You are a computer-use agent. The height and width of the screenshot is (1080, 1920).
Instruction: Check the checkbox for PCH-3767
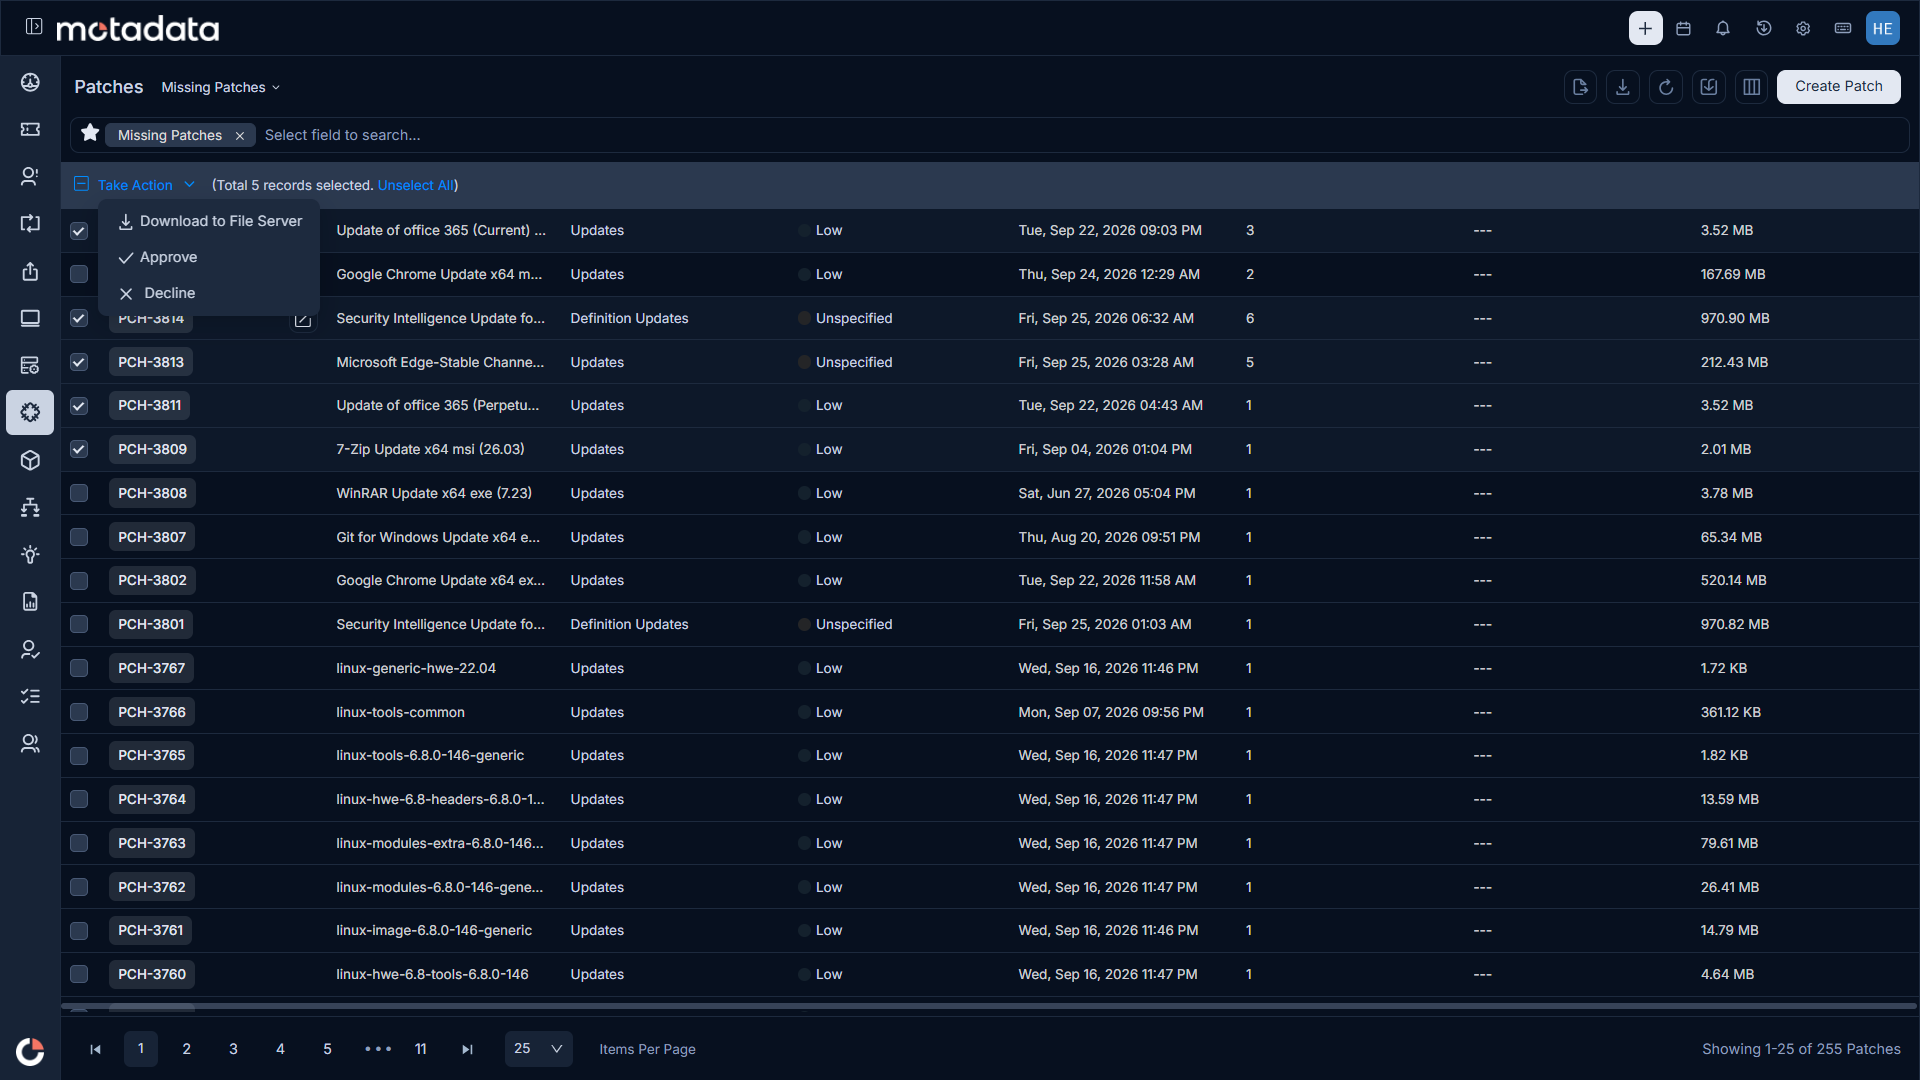pyautogui.click(x=79, y=668)
